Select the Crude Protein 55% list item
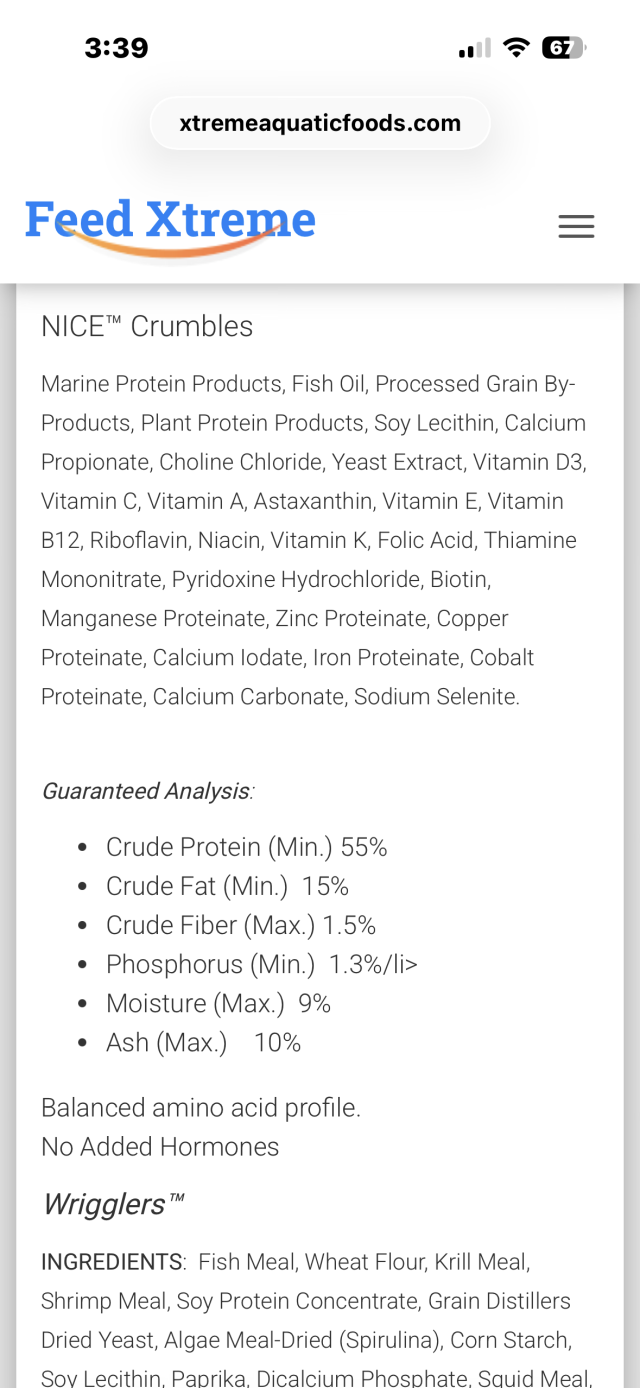Image resolution: width=640 pixels, height=1388 pixels. point(246,847)
